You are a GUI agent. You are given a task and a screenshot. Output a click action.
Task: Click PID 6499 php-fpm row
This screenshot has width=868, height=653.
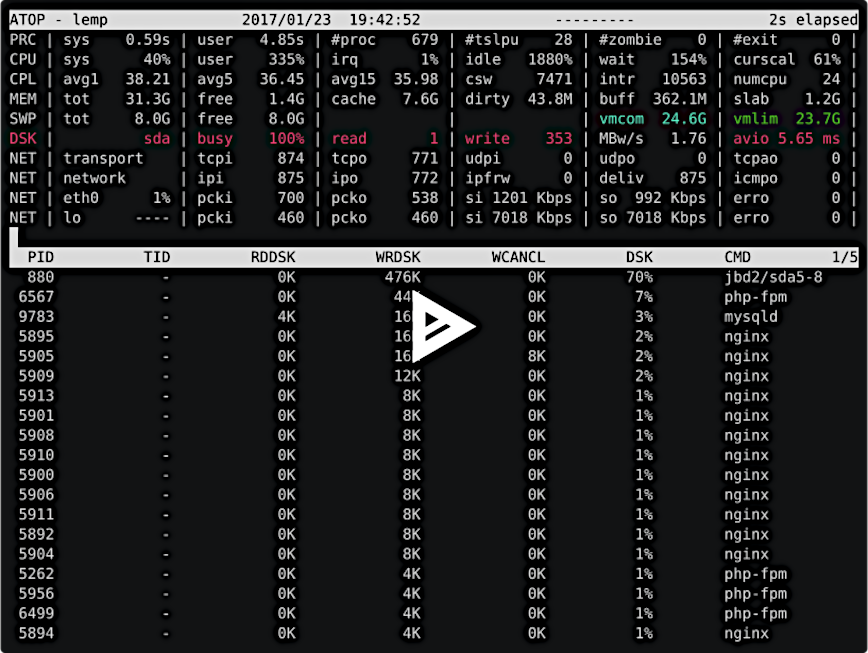[434, 614]
